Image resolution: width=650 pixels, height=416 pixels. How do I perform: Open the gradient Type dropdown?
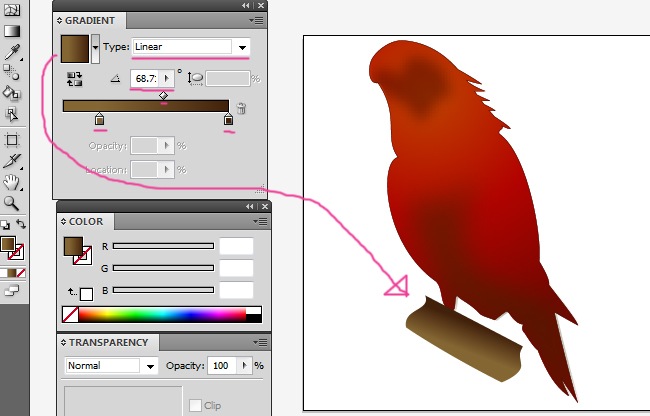pyautogui.click(x=241, y=47)
